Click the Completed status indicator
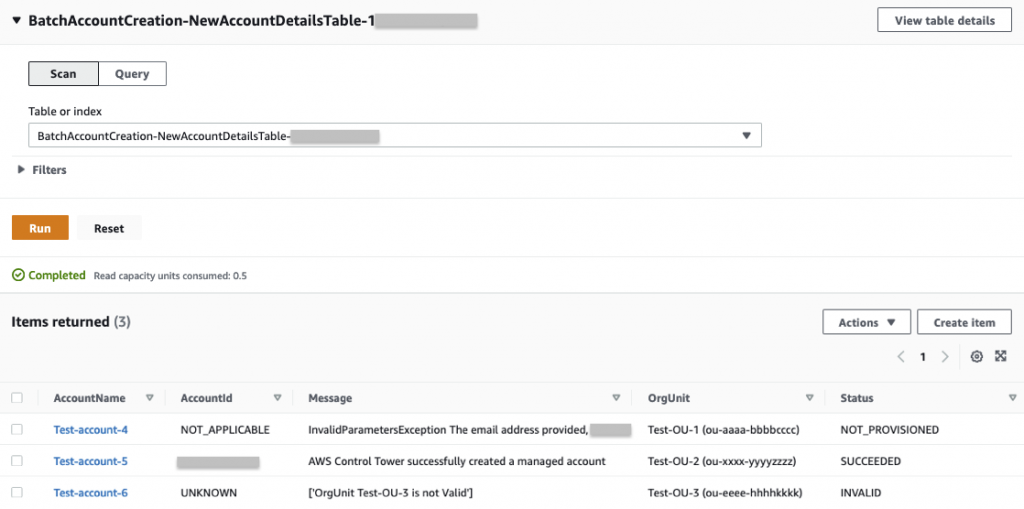Viewport: 1024px width, 509px height. [x=49, y=275]
